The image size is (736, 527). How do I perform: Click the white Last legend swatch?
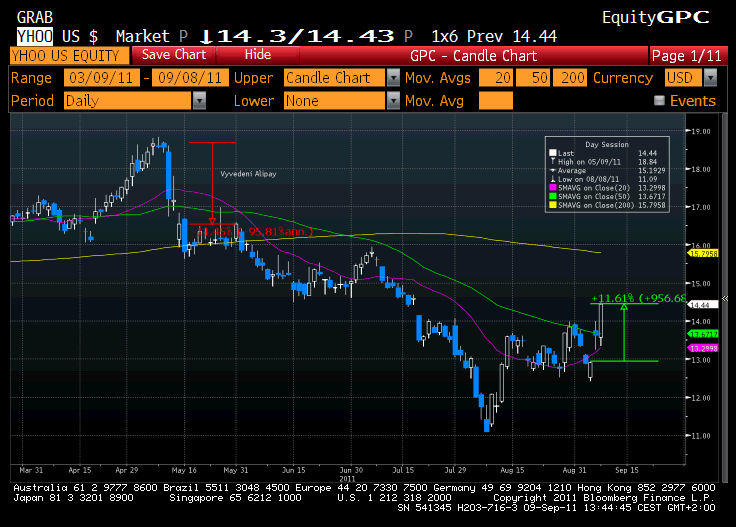[552, 153]
